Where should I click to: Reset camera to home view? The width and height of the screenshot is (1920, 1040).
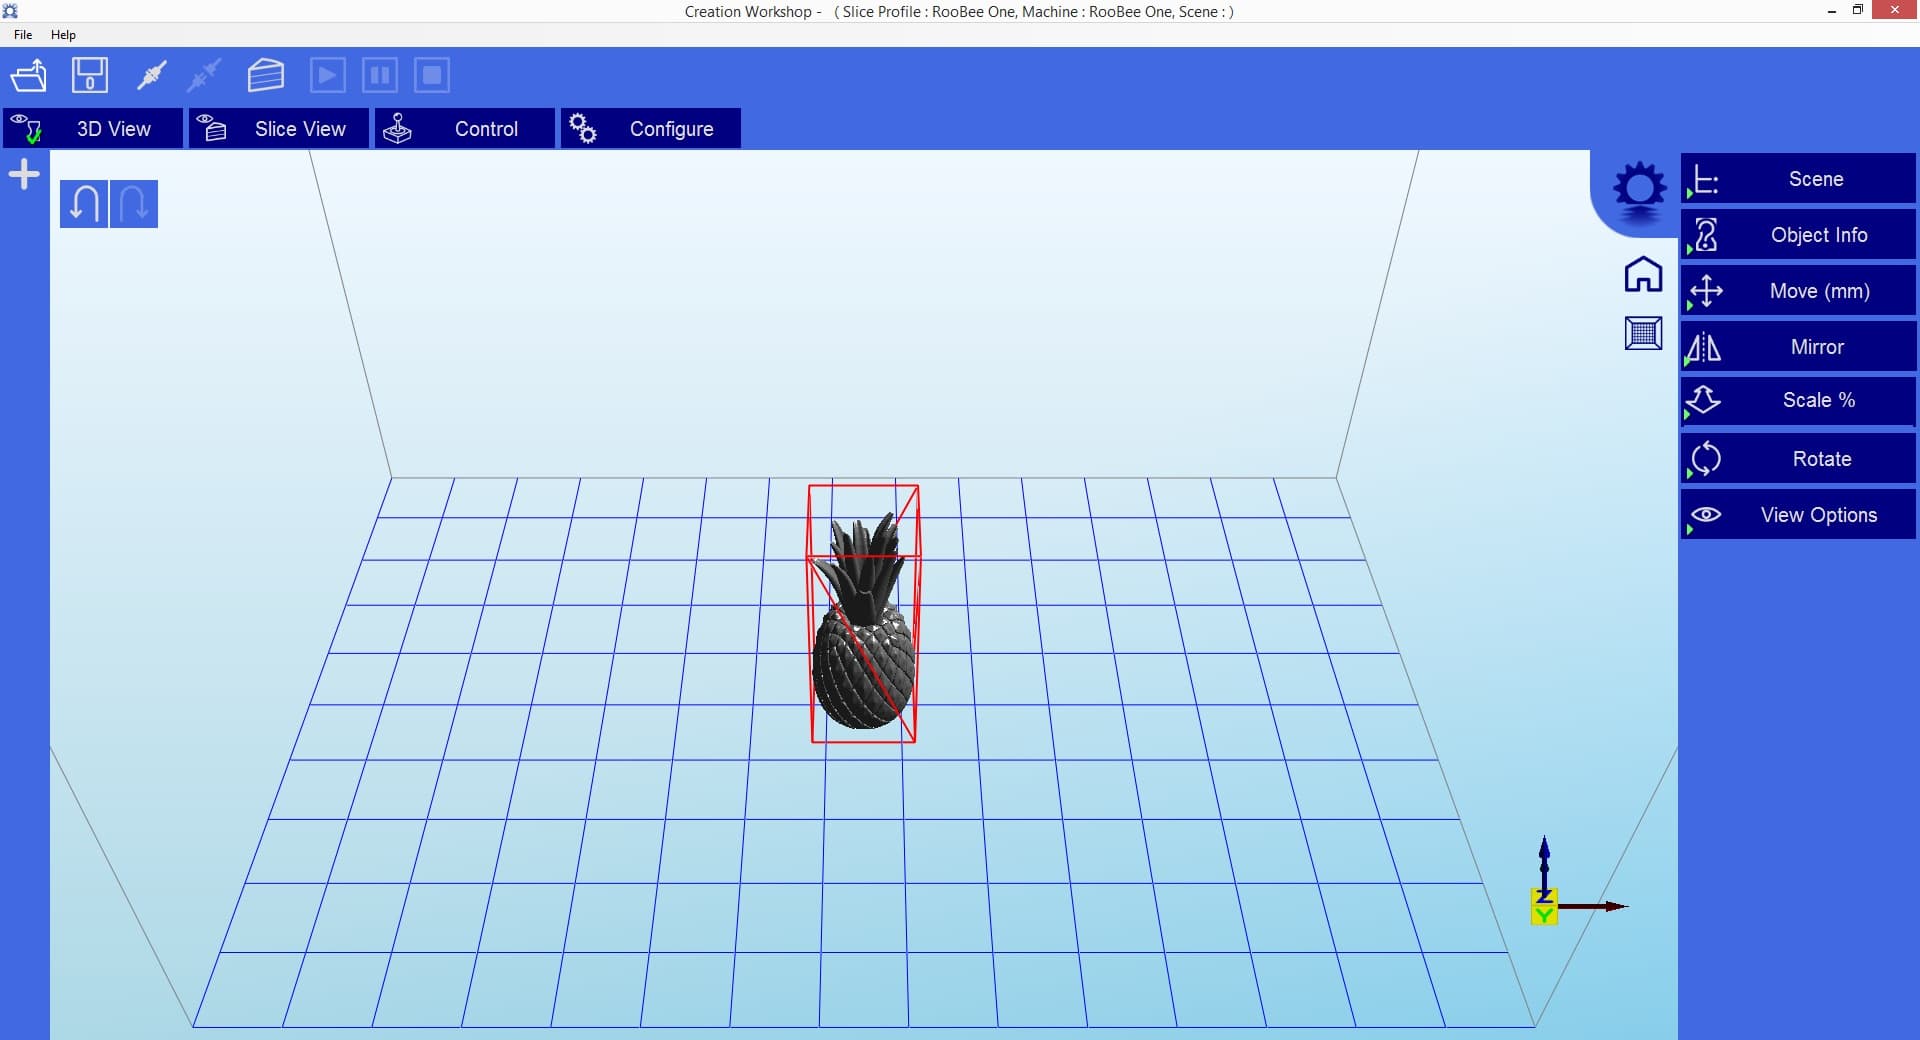(x=1643, y=274)
